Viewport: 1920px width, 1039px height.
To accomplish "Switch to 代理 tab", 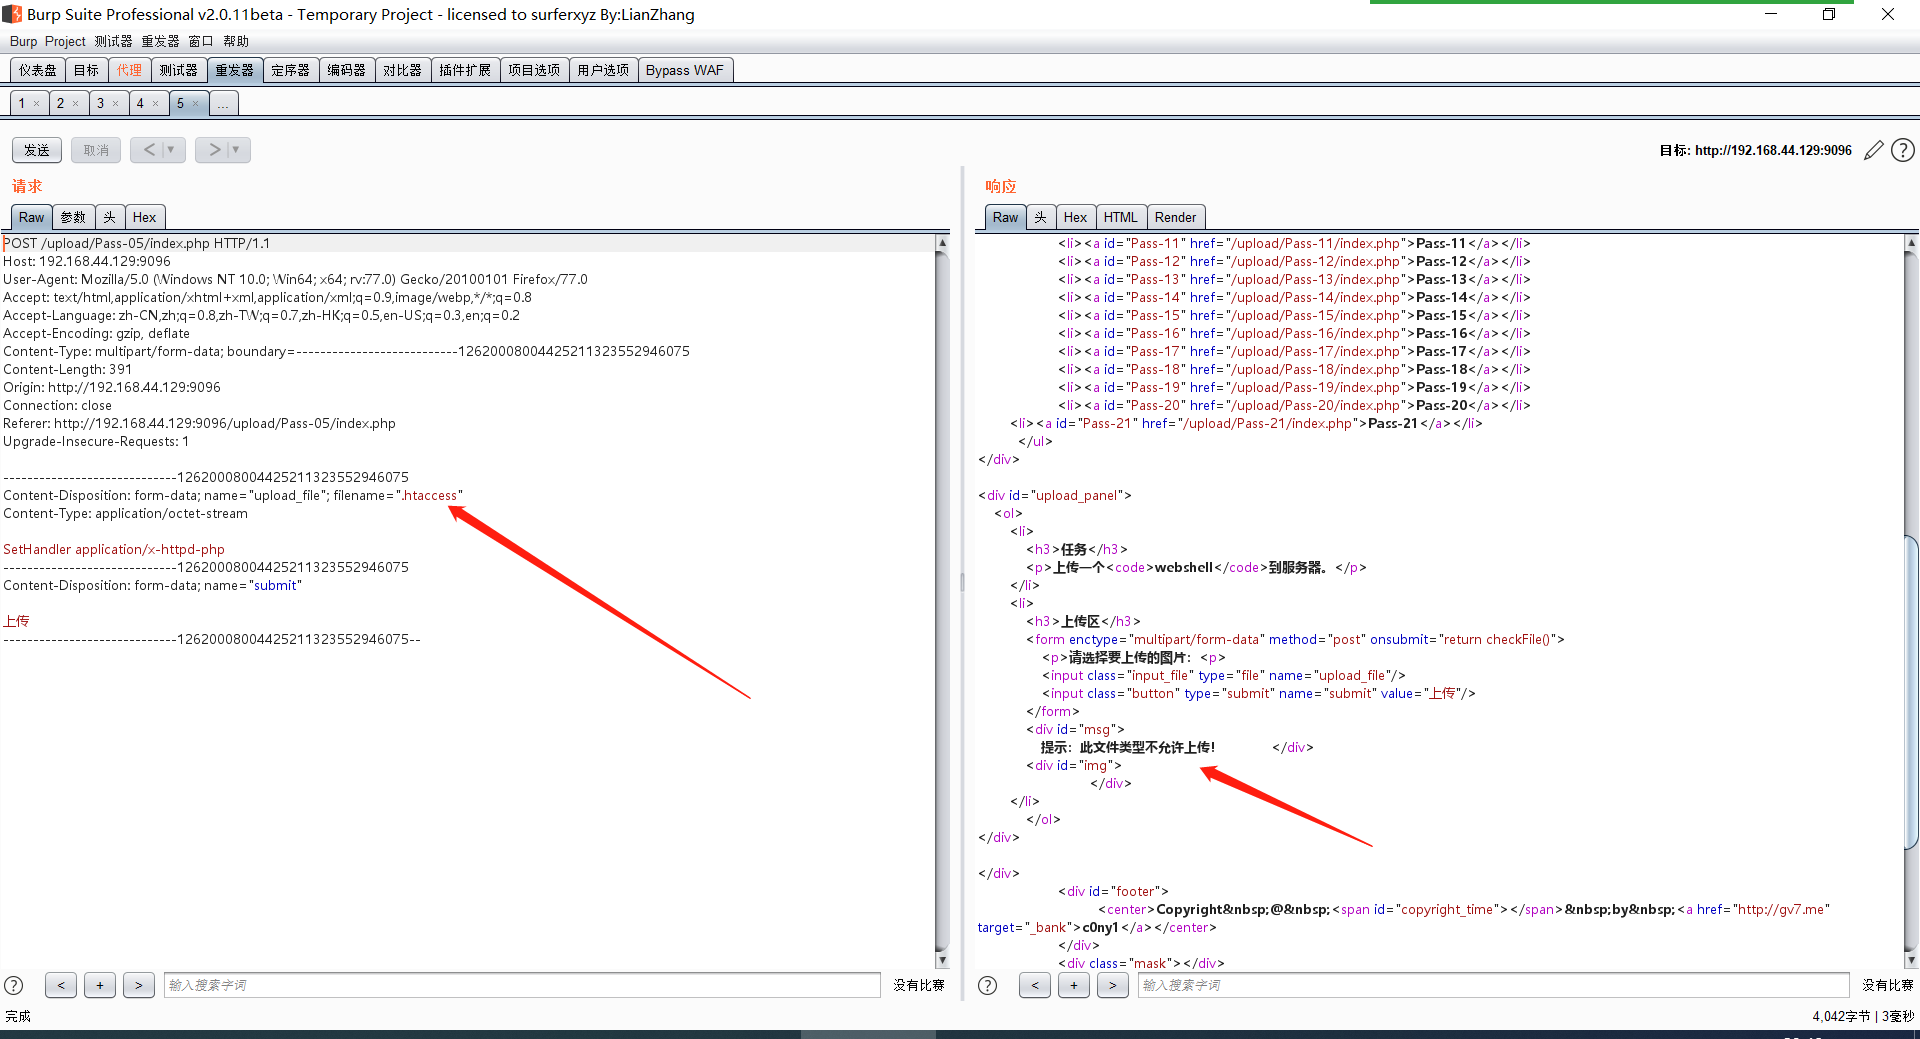I will (130, 70).
